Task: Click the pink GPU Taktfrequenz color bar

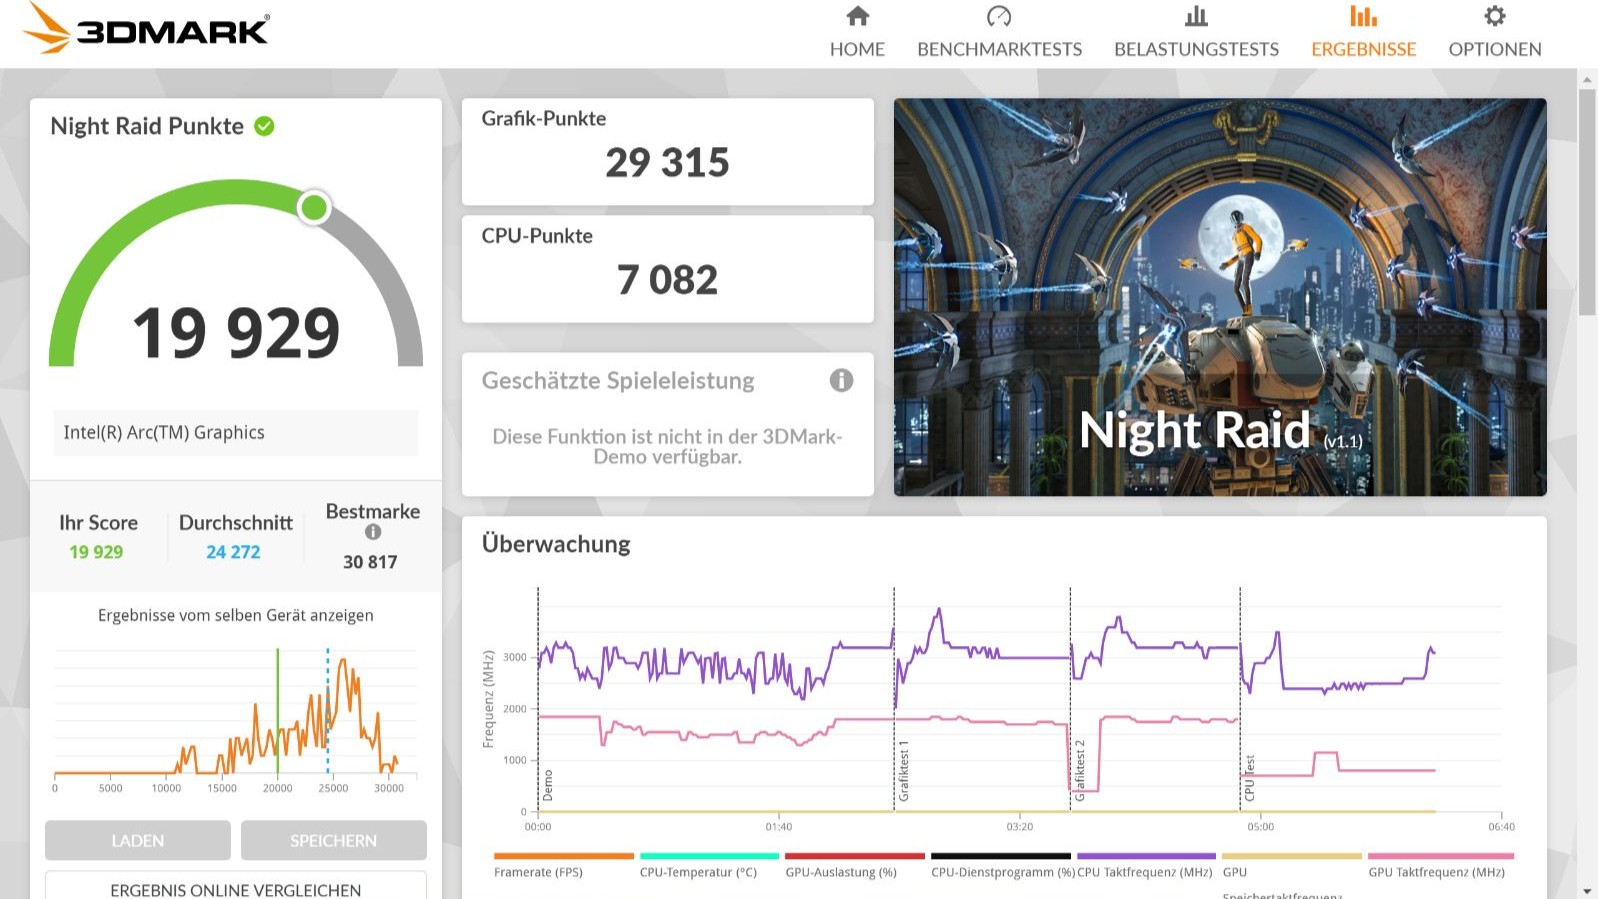Action: tap(1440, 856)
